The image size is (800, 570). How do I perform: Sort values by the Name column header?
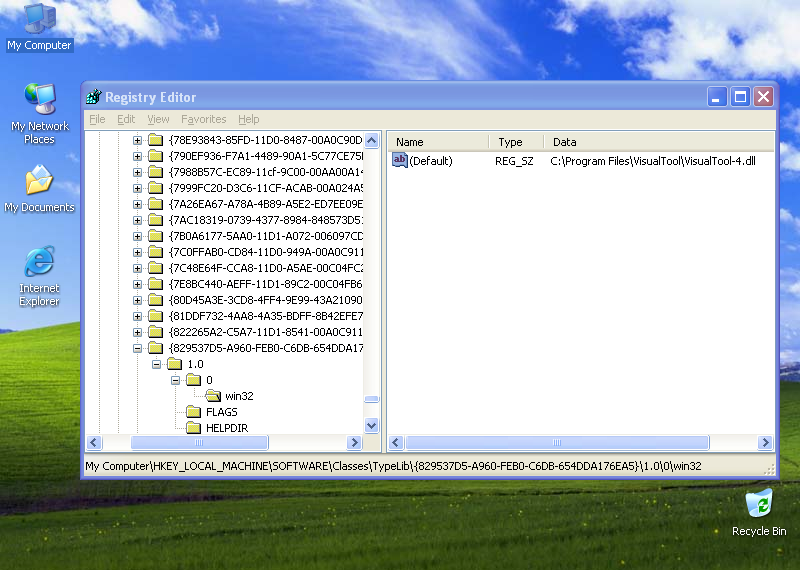point(438,142)
